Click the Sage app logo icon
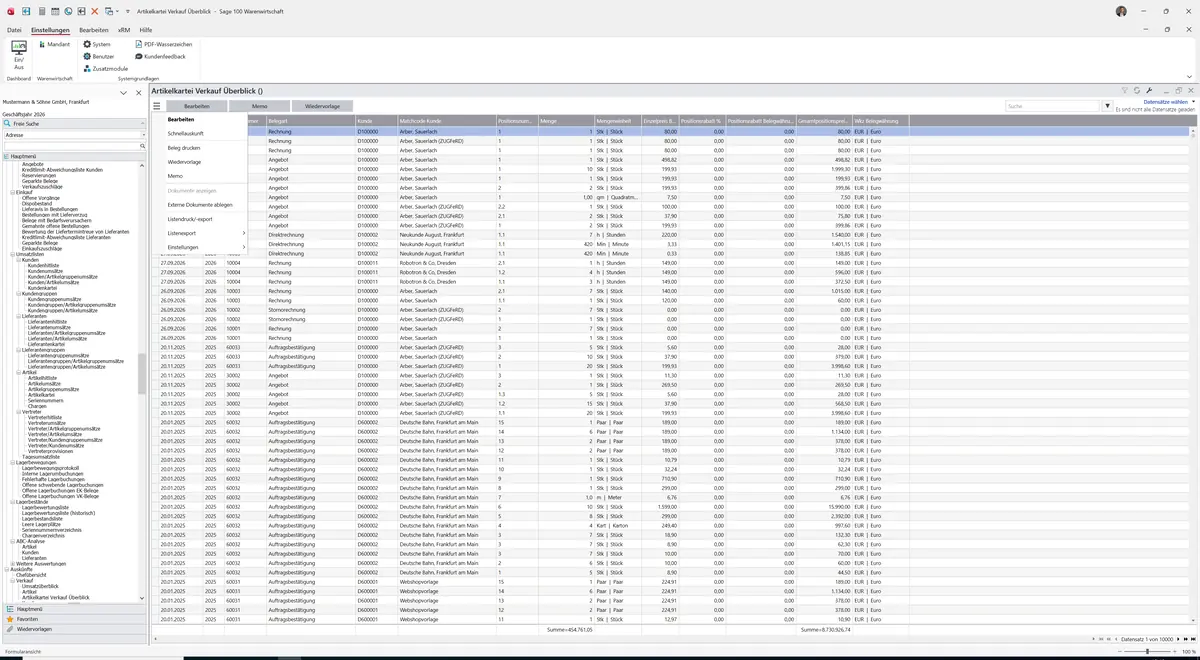Screen dimensions: 1200x660 point(10,11)
